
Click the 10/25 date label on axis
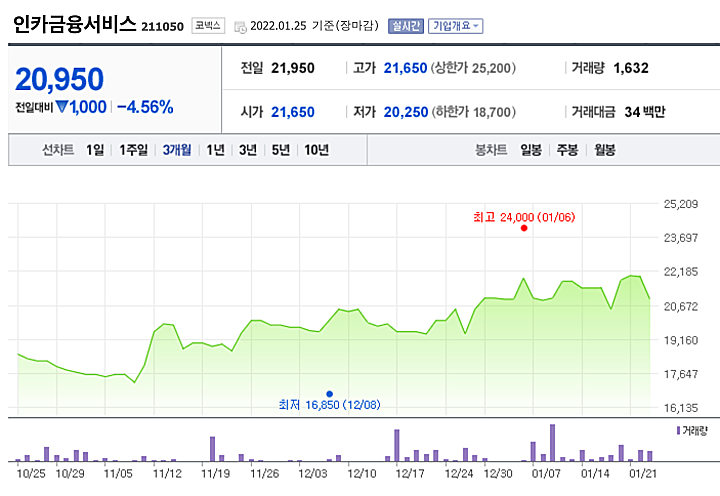point(31,473)
